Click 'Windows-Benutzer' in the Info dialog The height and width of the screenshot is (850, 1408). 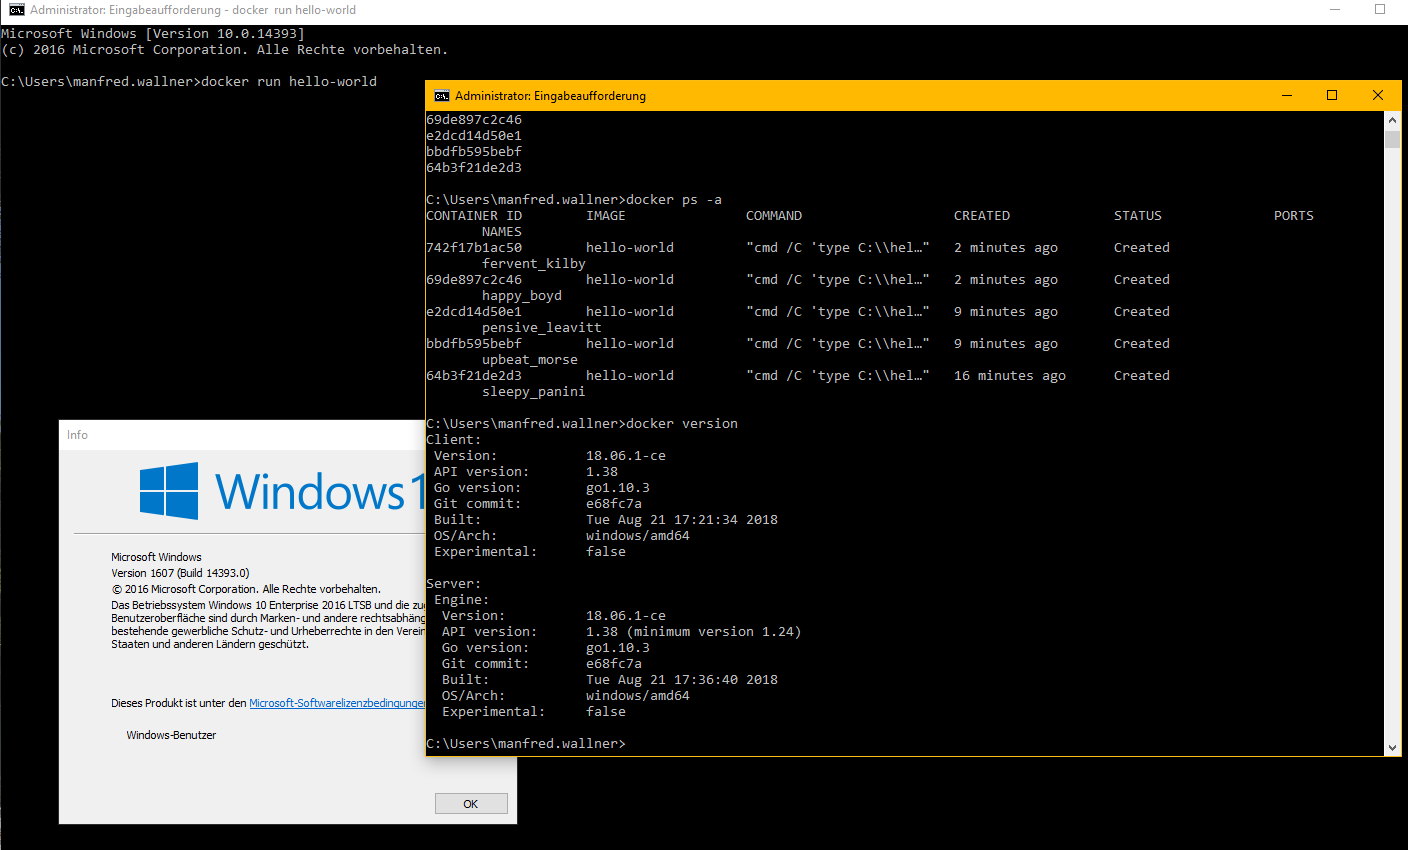(171, 735)
